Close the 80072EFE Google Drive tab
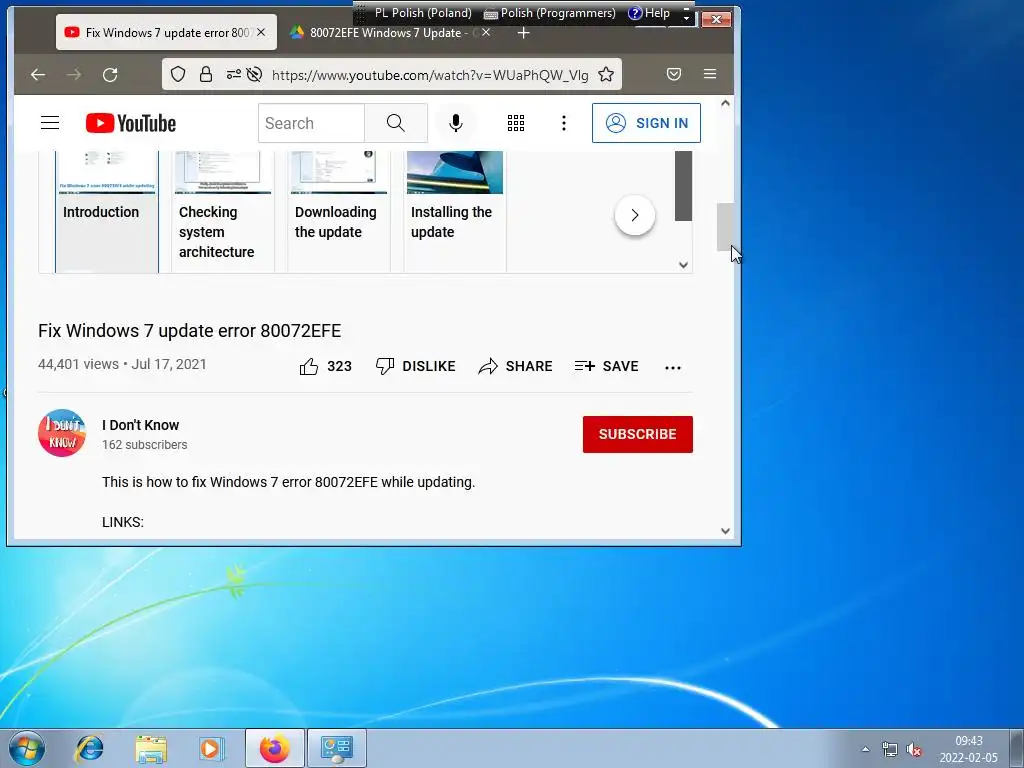The height and width of the screenshot is (768, 1024). (485, 32)
